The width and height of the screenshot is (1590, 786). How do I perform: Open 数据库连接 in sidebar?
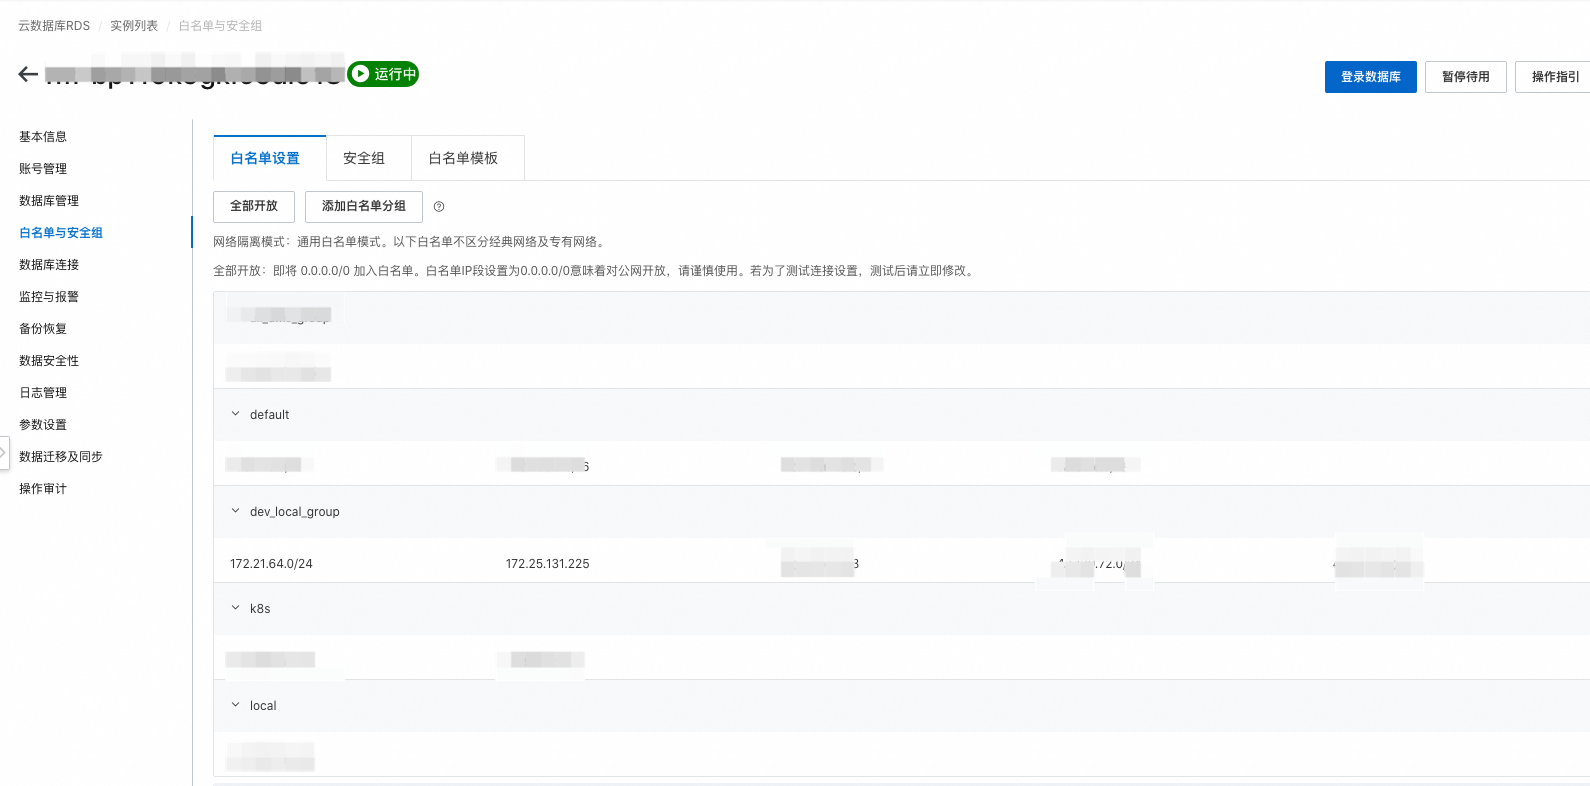(x=49, y=265)
